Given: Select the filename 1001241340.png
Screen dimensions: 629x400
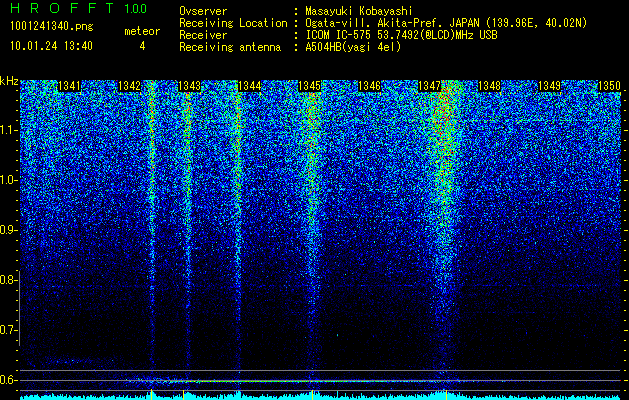Looking at the screenshot, I should 52,26.
